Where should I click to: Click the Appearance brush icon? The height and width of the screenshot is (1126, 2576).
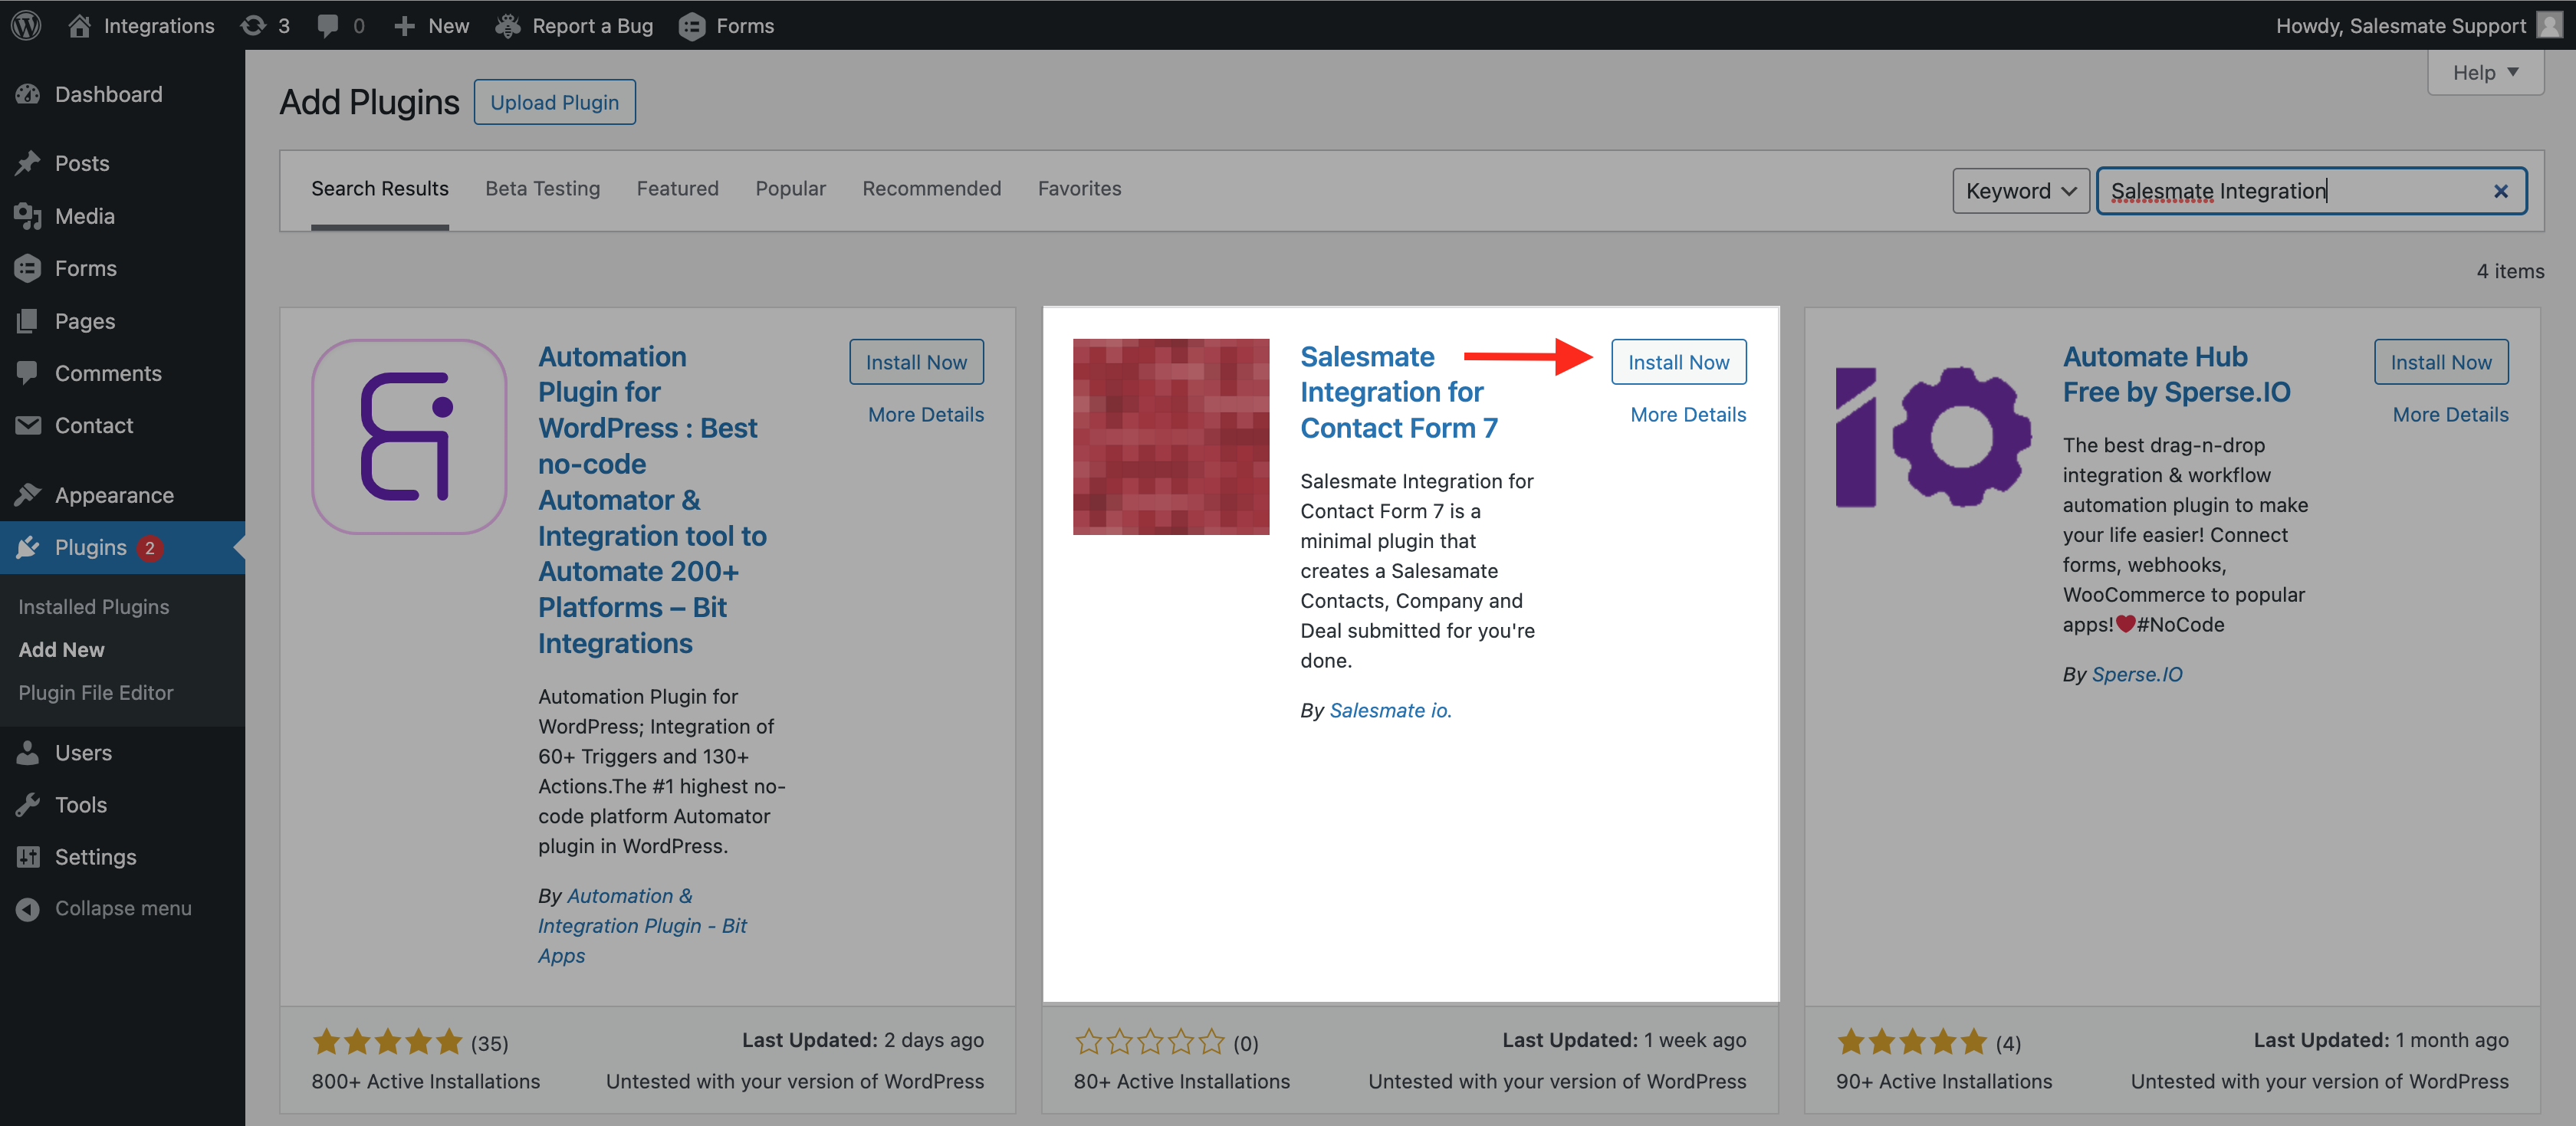28,494
